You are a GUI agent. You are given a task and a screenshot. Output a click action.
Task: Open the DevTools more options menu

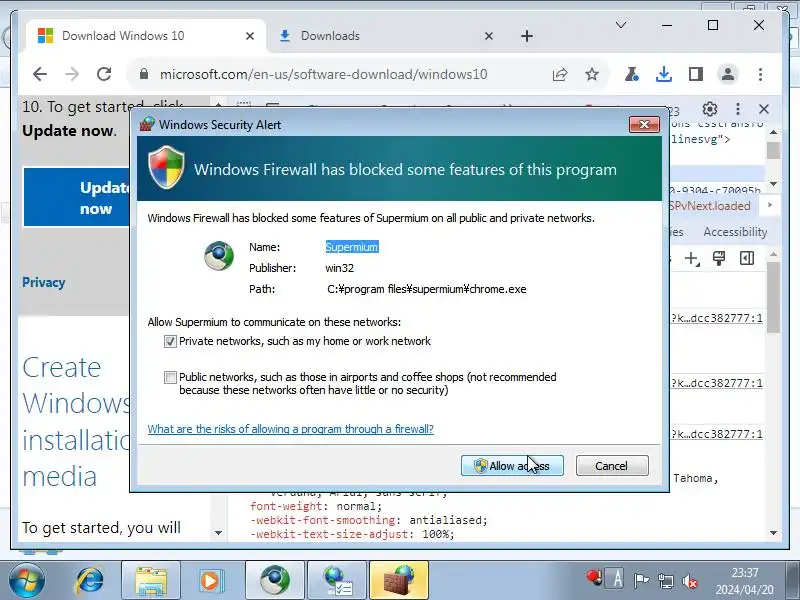[x=738, y=109]
